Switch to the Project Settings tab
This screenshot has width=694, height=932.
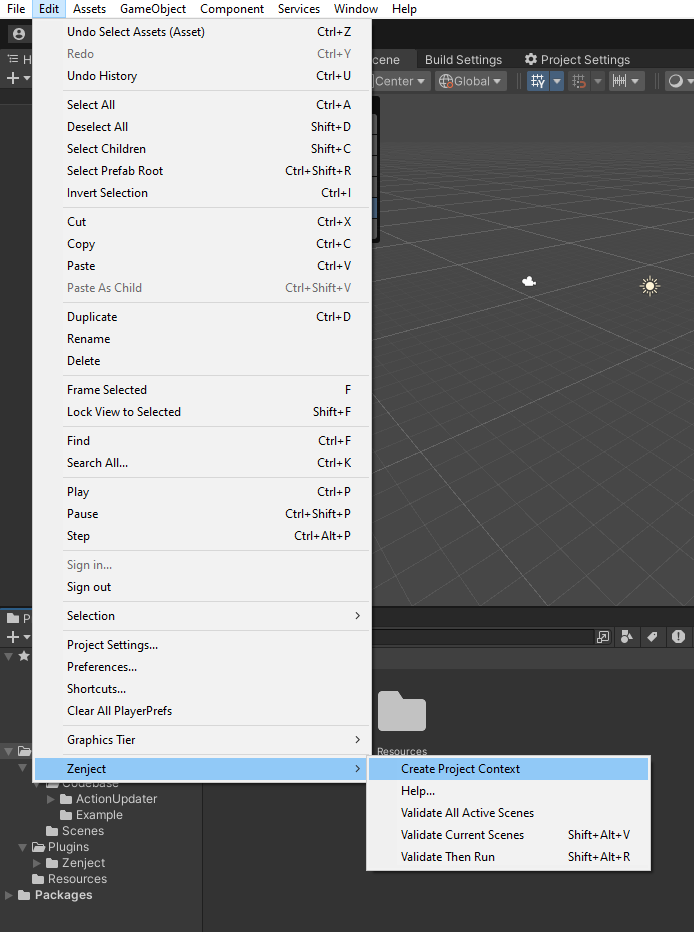(x=578, y=59)
